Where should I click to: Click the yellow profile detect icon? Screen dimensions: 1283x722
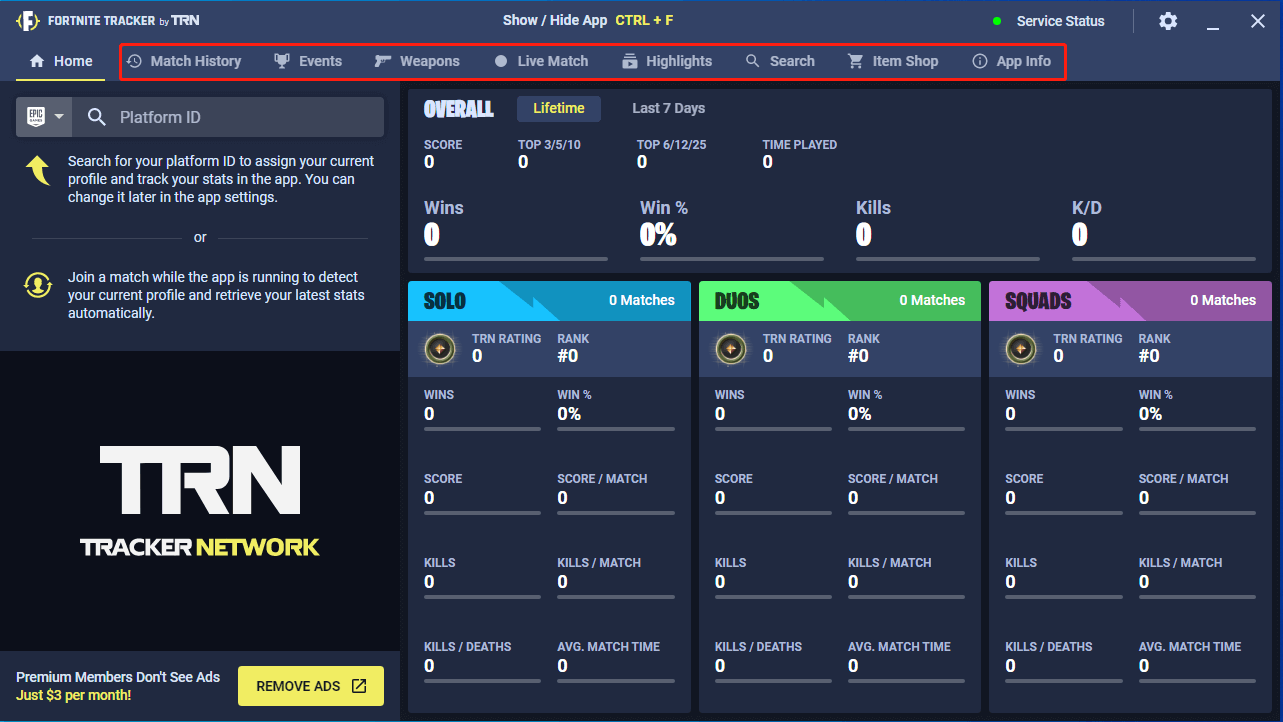pyautogui.click(x=38, y=285)
